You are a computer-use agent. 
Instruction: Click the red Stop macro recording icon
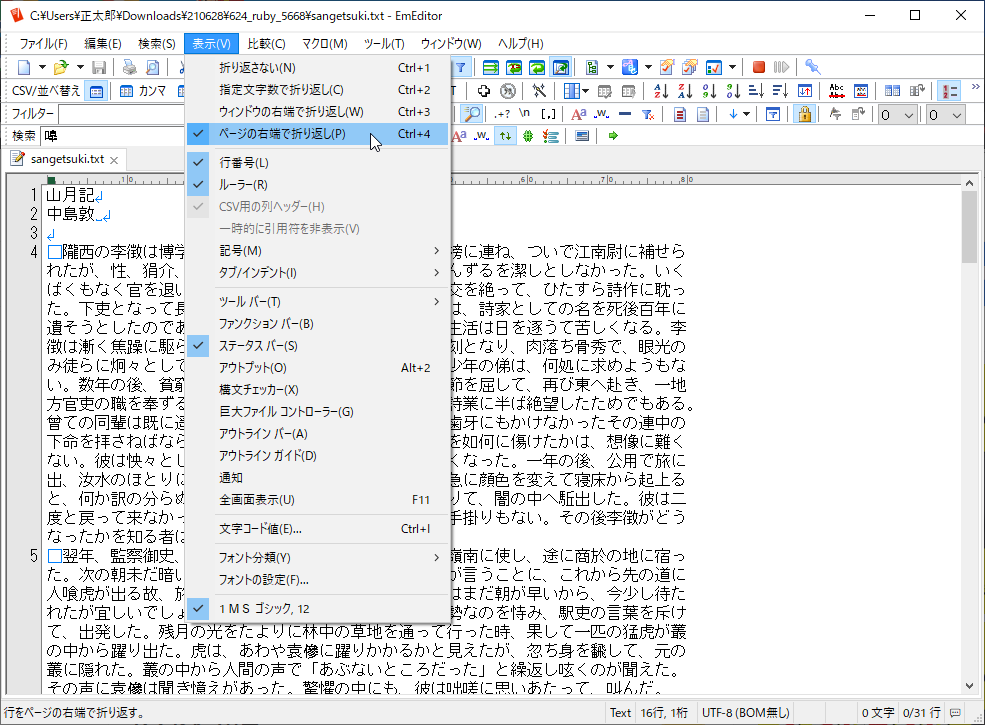tap(759, 67)
